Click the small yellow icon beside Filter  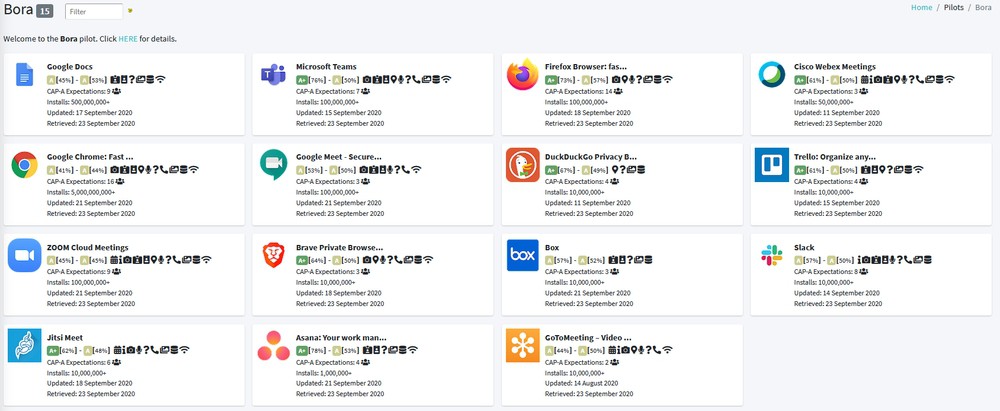point(130,11)
